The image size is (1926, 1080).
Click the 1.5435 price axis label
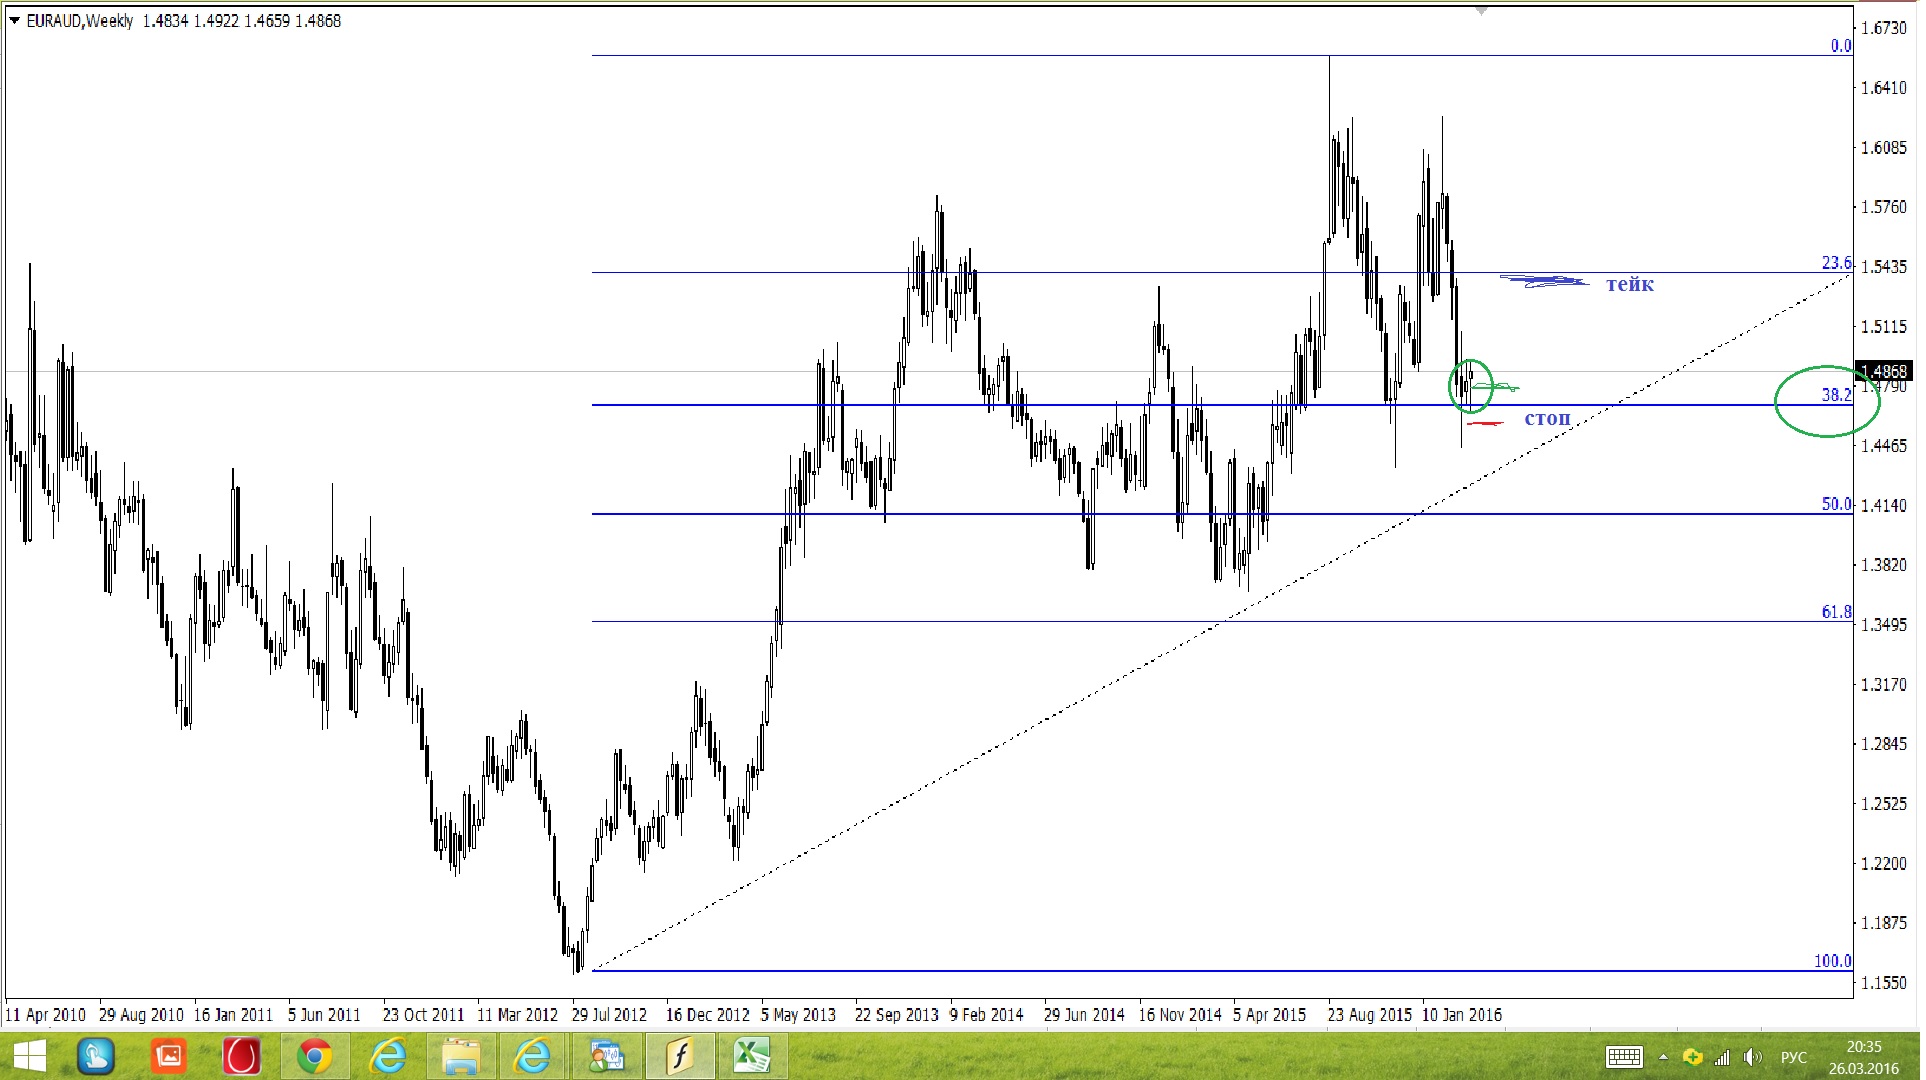pos(1883,267)
